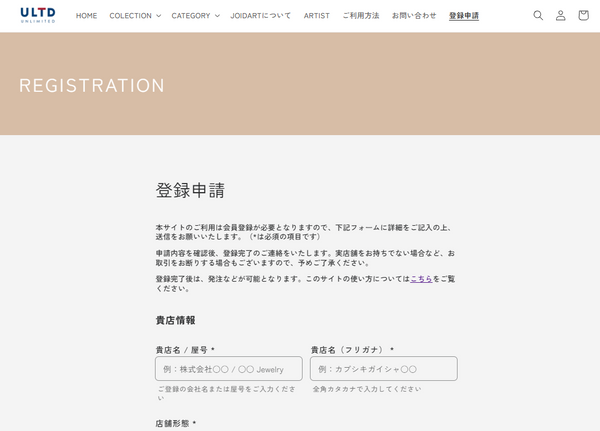Open the ご利用方法 page

(x=361, y=16)
